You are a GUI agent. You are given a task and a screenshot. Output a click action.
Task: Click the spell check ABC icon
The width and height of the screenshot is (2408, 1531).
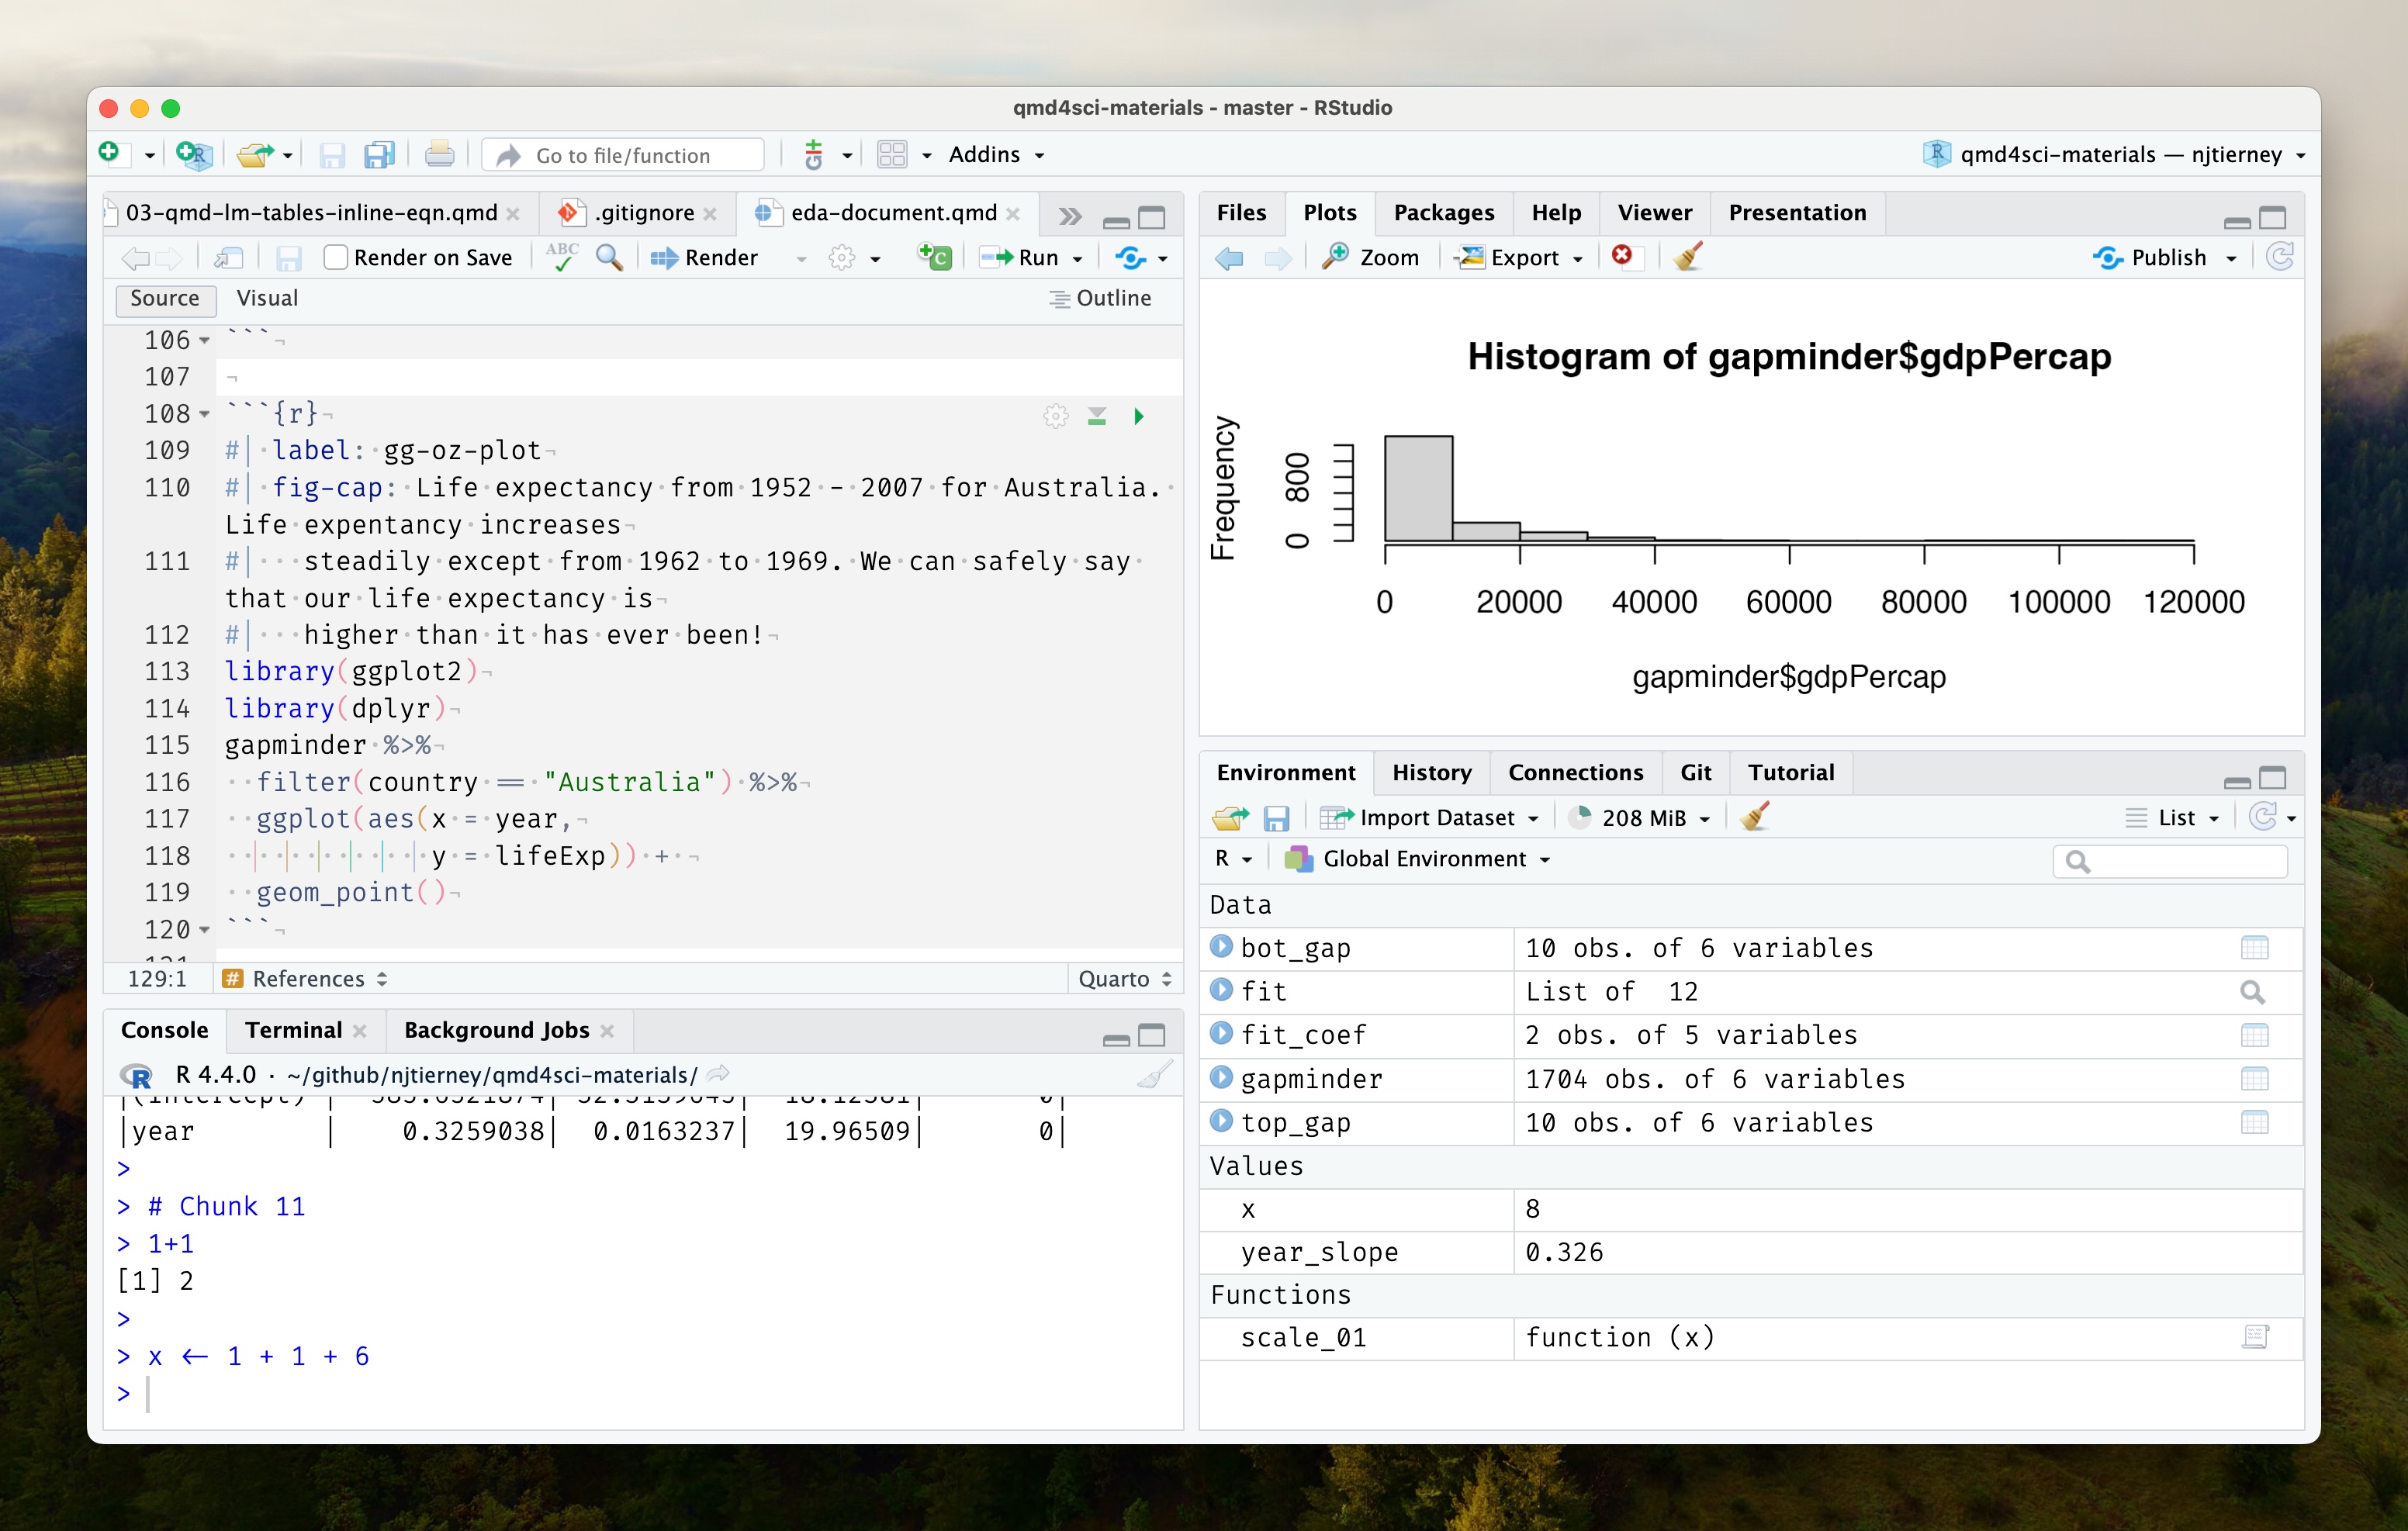coord(562,257)
